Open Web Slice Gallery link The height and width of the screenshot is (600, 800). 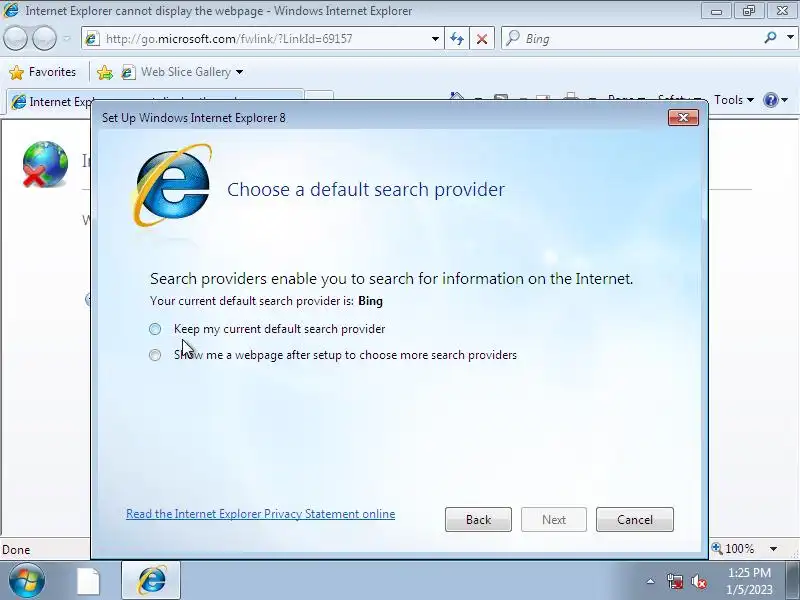click(x=186, y=72)
